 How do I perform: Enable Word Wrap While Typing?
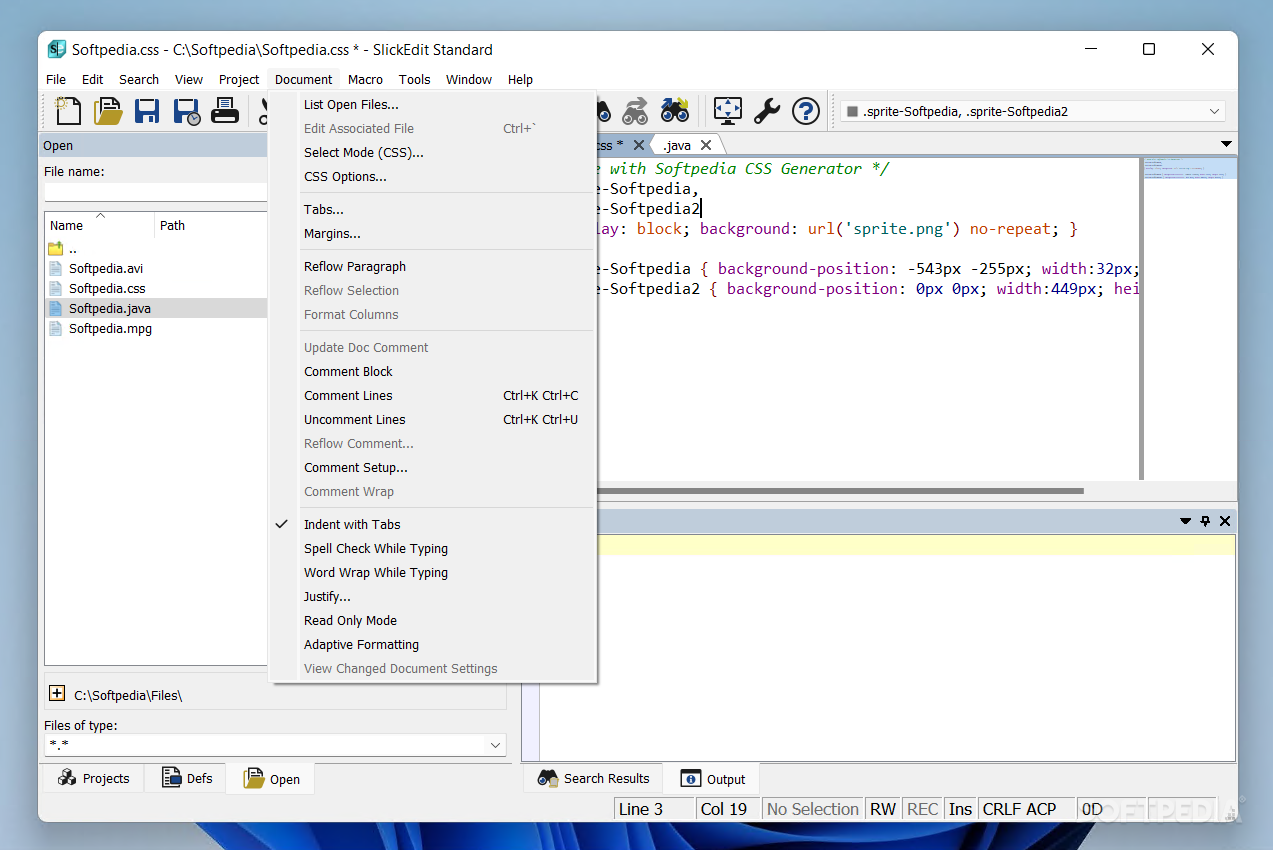click(376, 572)
